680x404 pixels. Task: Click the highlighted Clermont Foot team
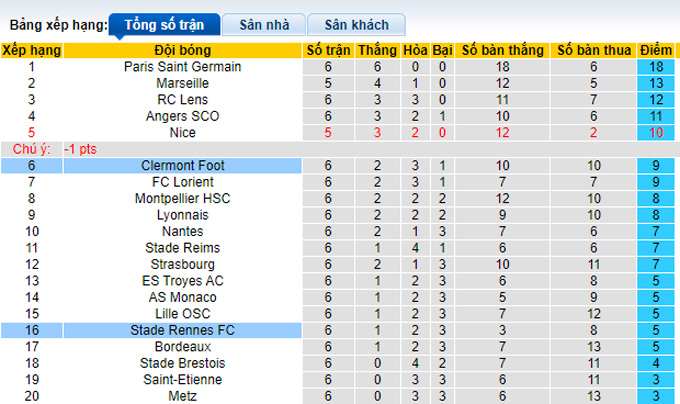pyautogui.click(x=182, y=166)
